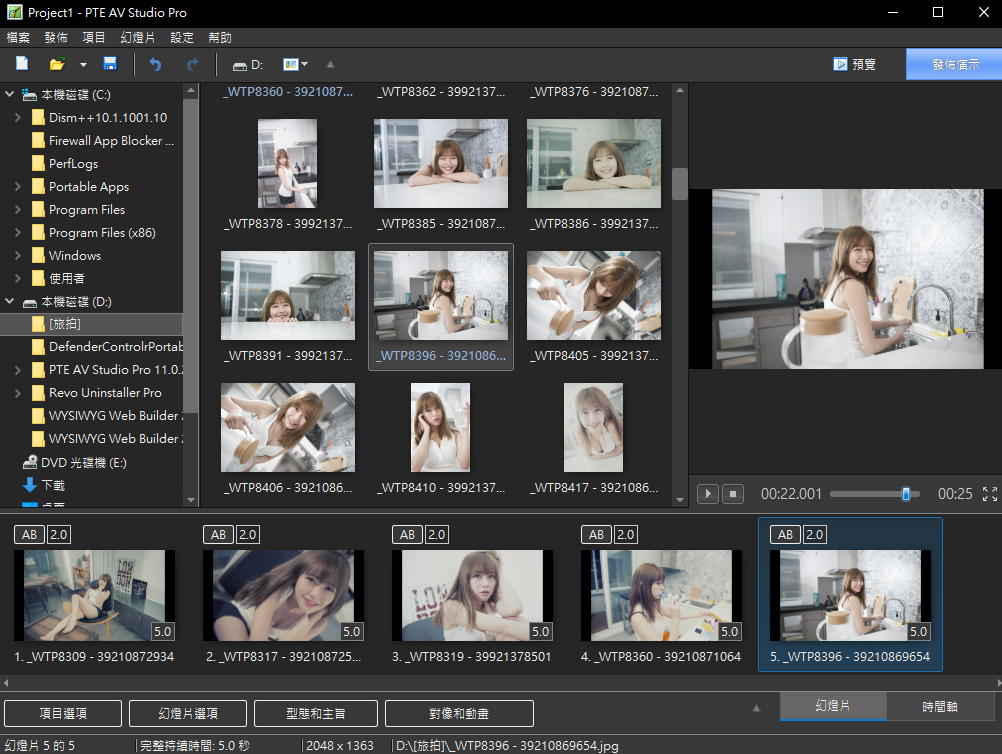Toggle the AB transition badge on slide 1
1002x754 pixels.
(x=28, y=535)
